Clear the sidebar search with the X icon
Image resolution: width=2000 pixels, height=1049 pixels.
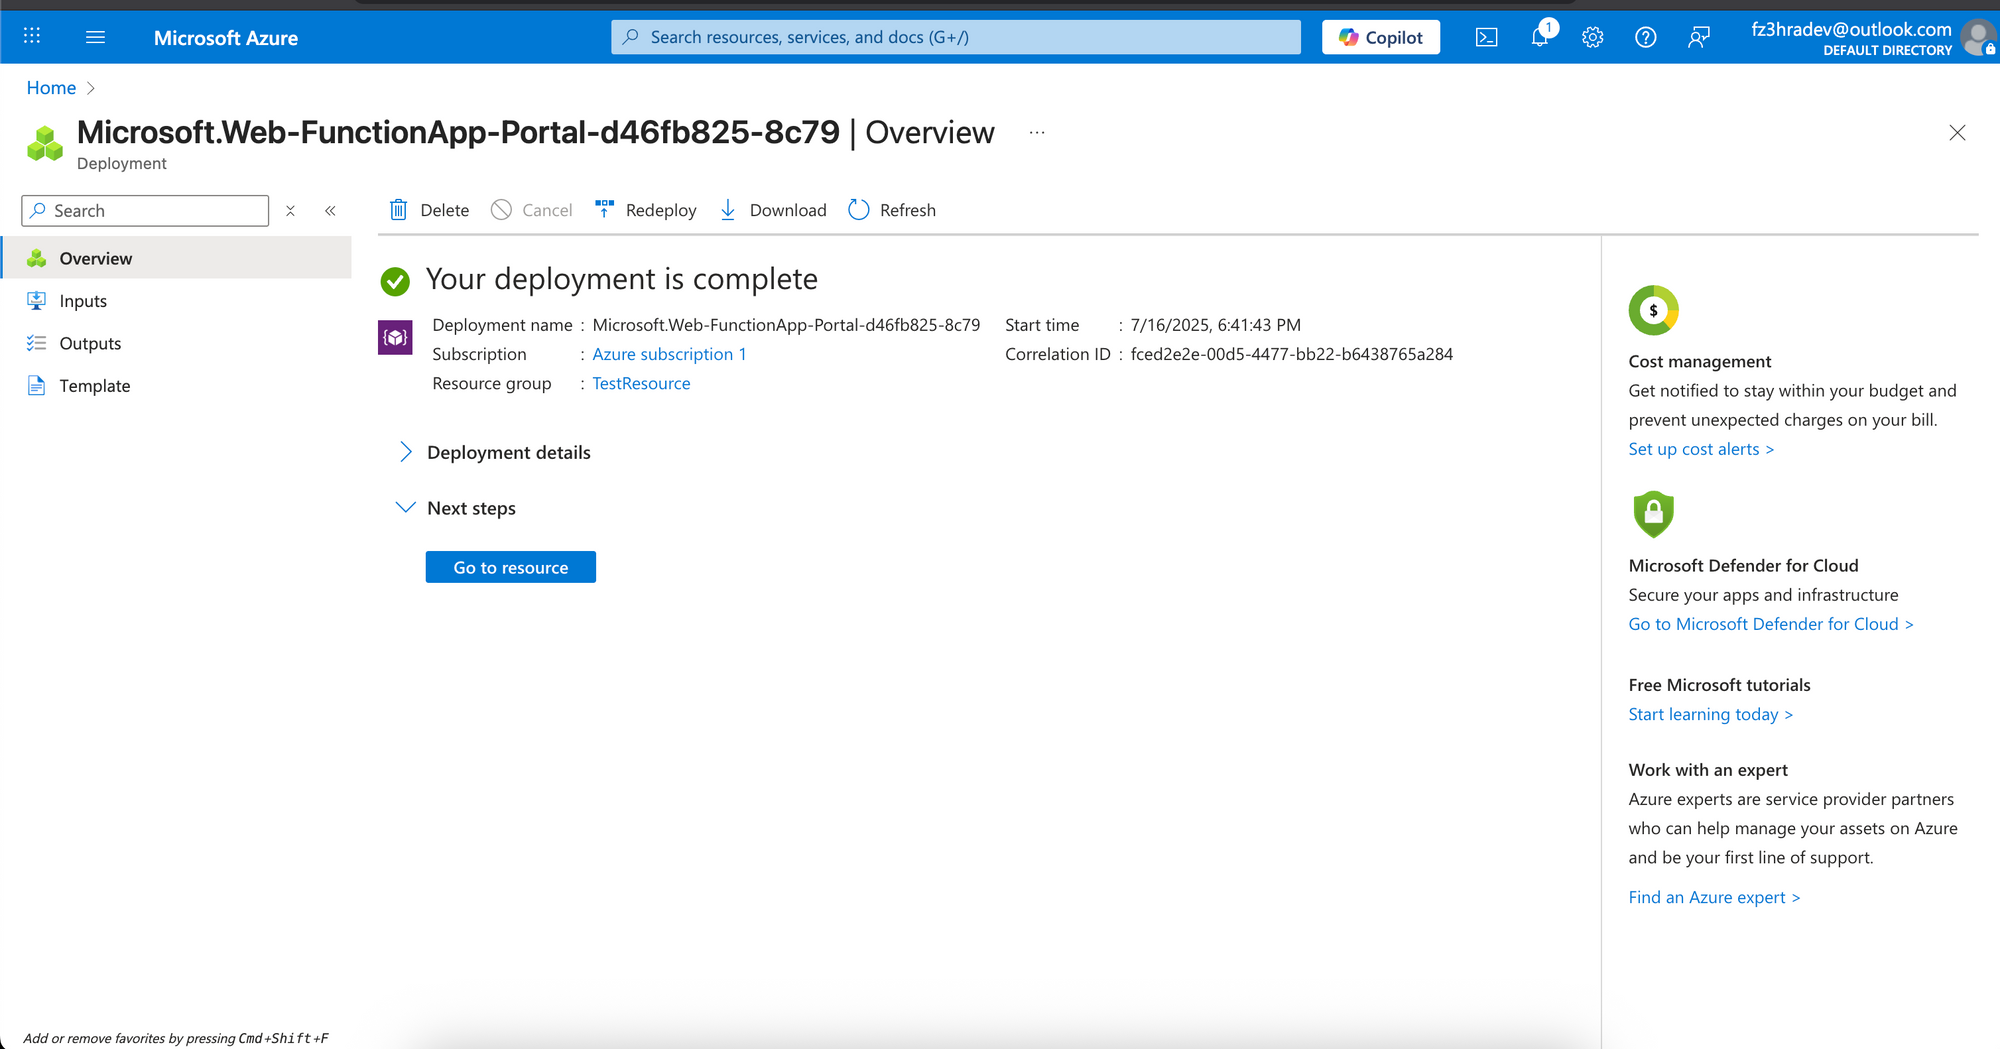click(x=290, y=211)
